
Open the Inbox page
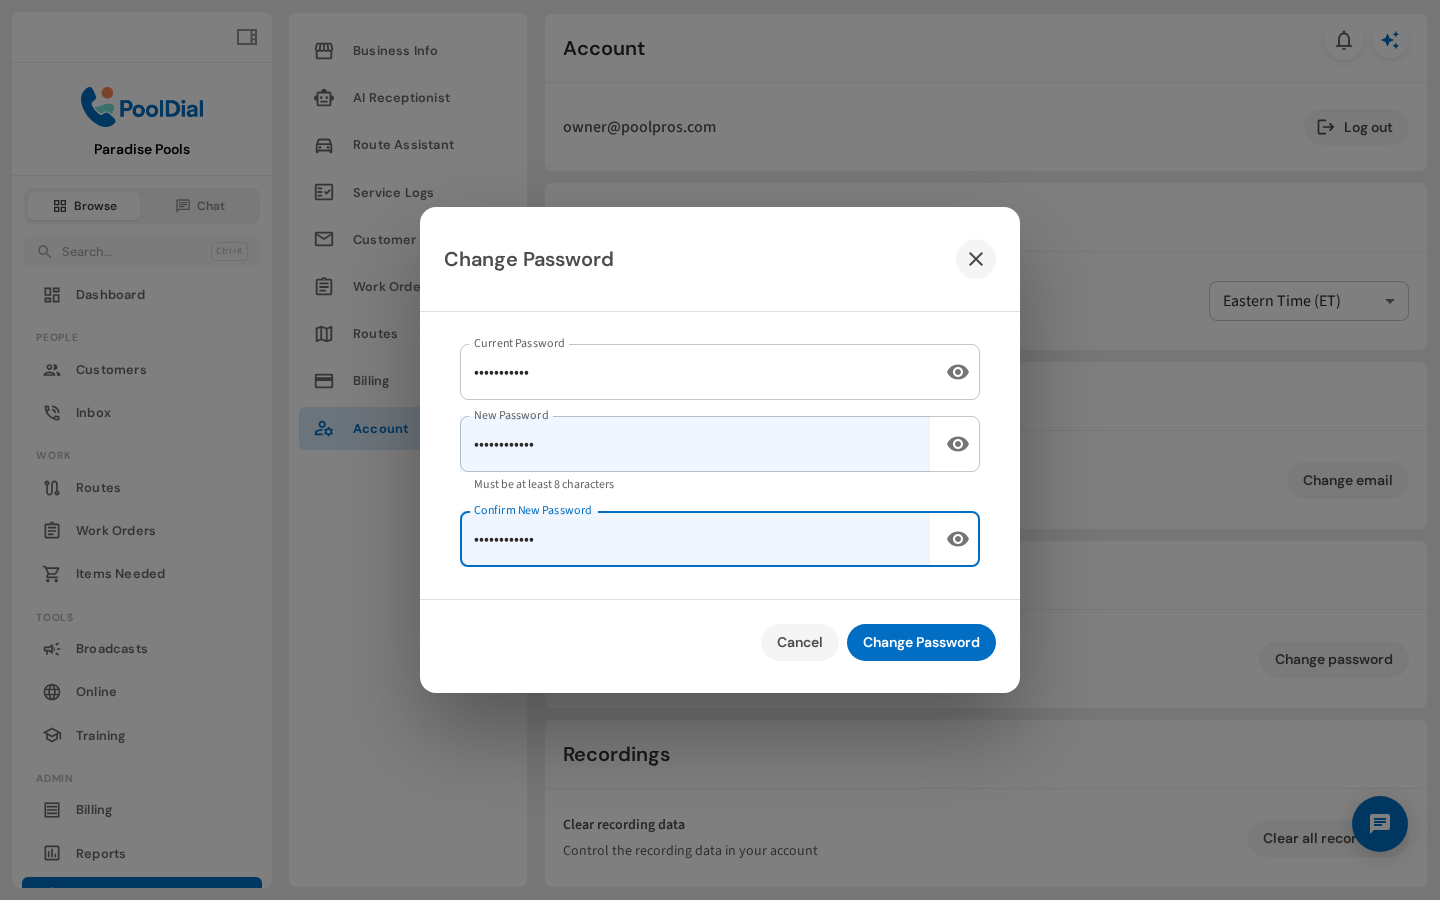pyautogui.click(x=142, y=413)
